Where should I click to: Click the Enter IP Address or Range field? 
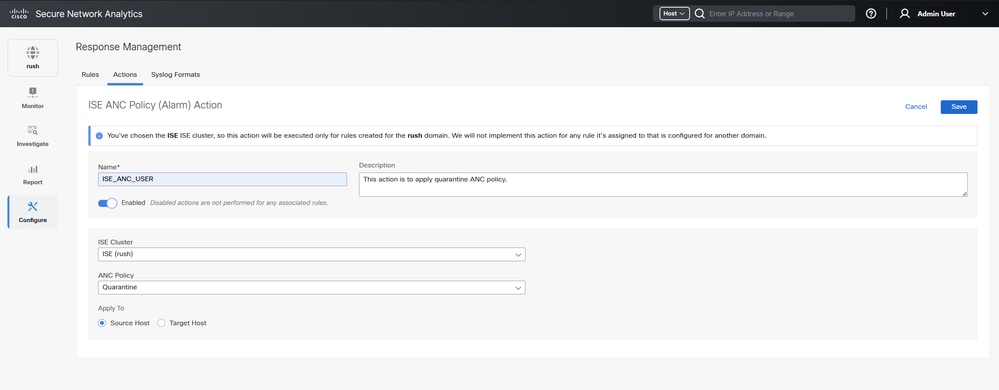pyautogui.click(x=779, y=13)
